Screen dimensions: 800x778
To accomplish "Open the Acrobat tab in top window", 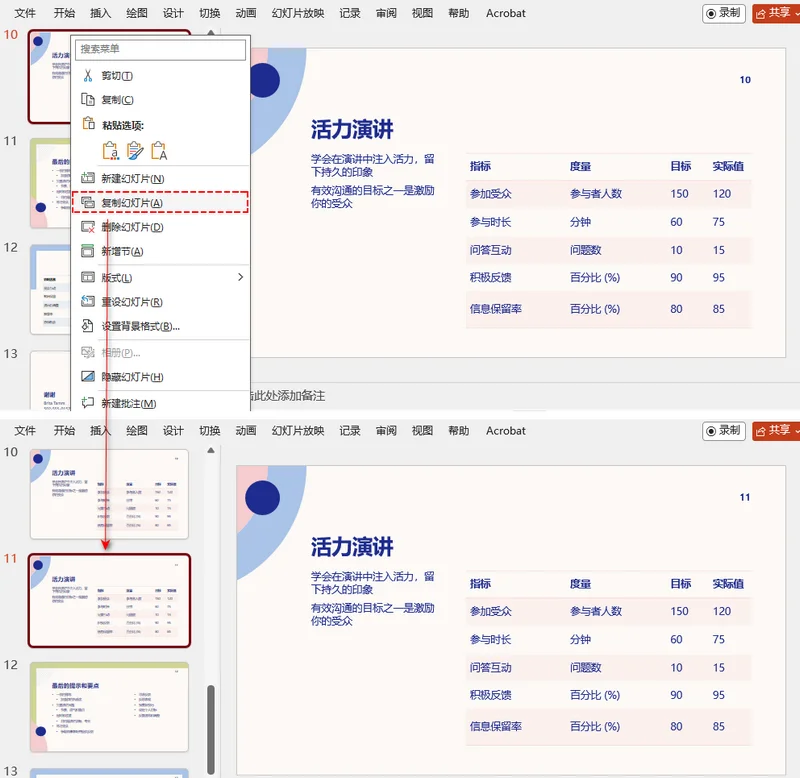I will (506, 13).
